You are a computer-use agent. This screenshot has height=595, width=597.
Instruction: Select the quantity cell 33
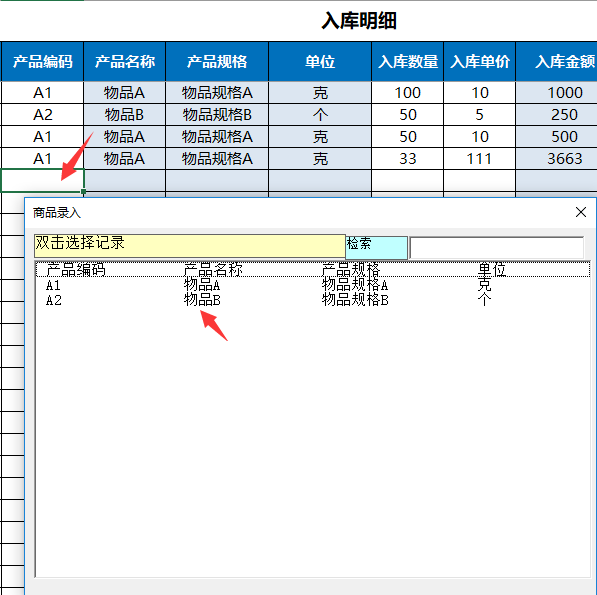click(x=407, y=159)
